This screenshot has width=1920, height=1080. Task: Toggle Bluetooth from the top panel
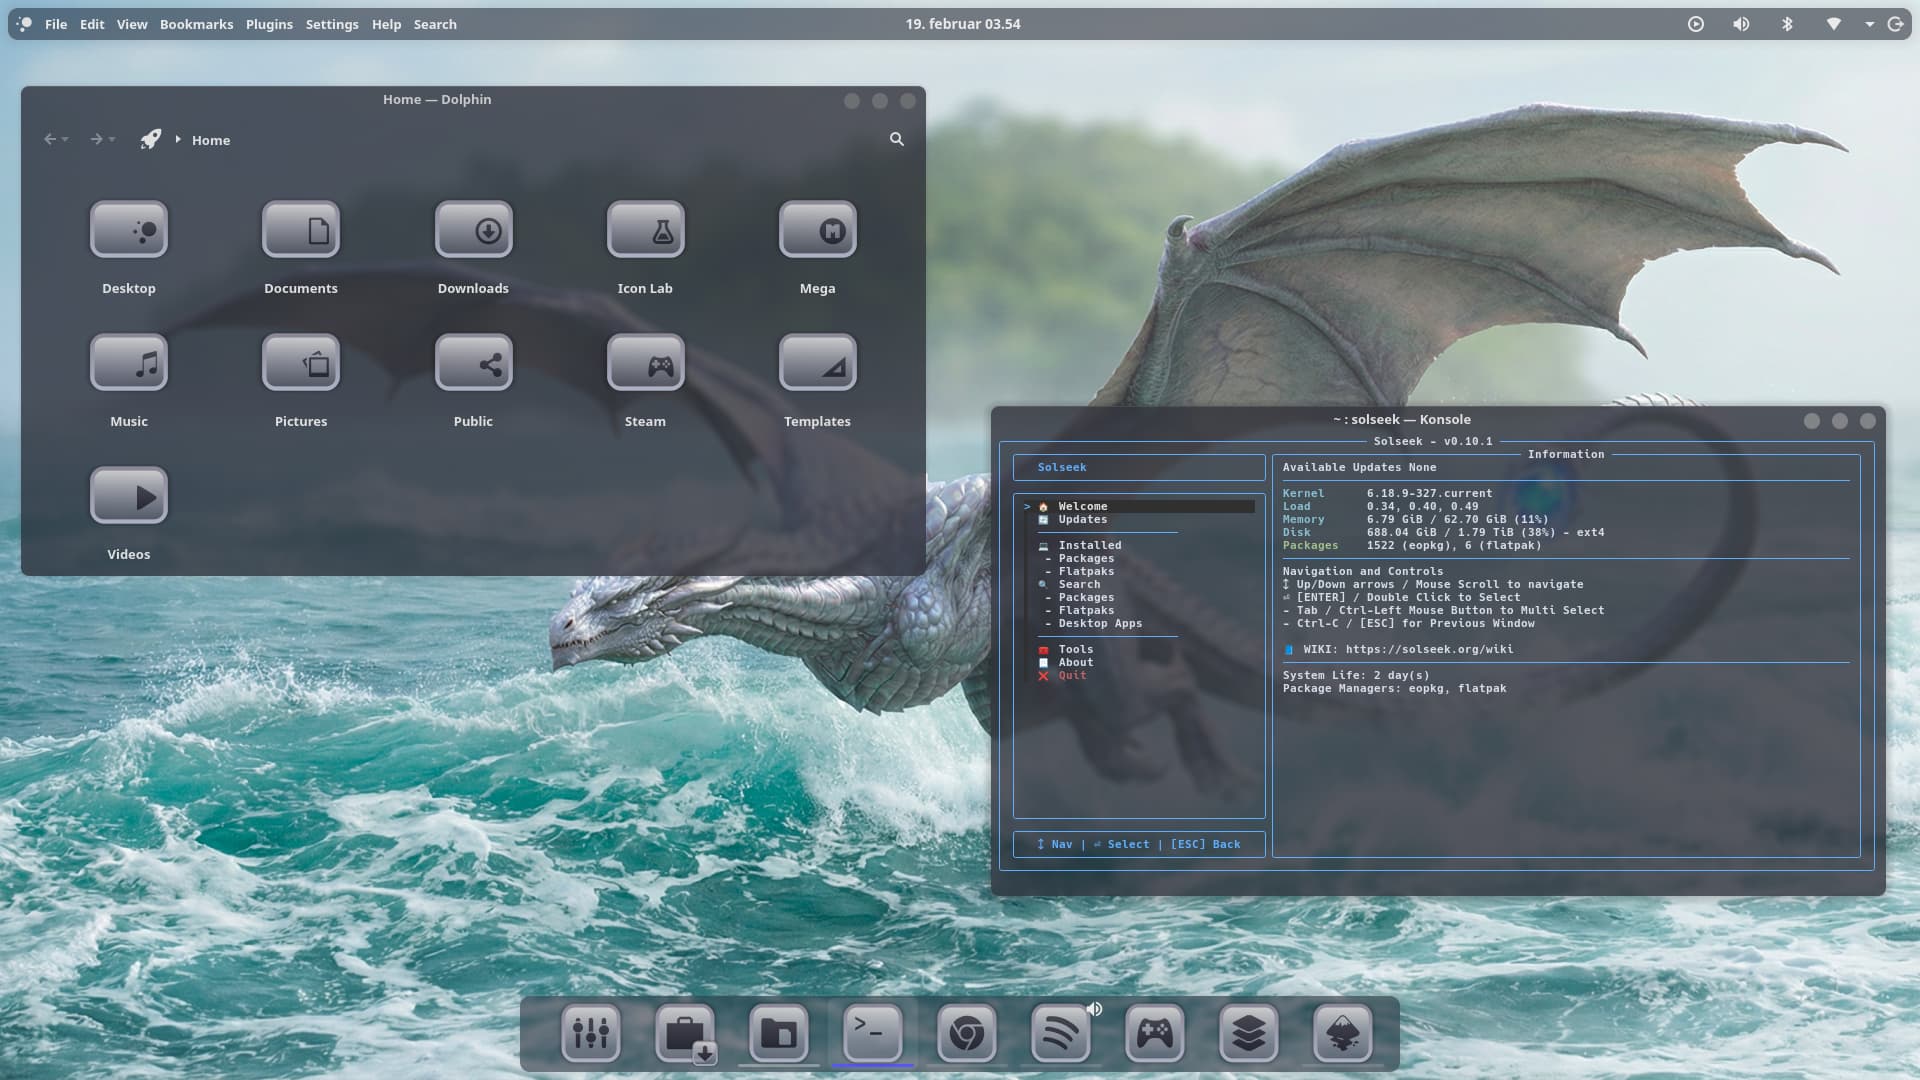click(1787, 24)
